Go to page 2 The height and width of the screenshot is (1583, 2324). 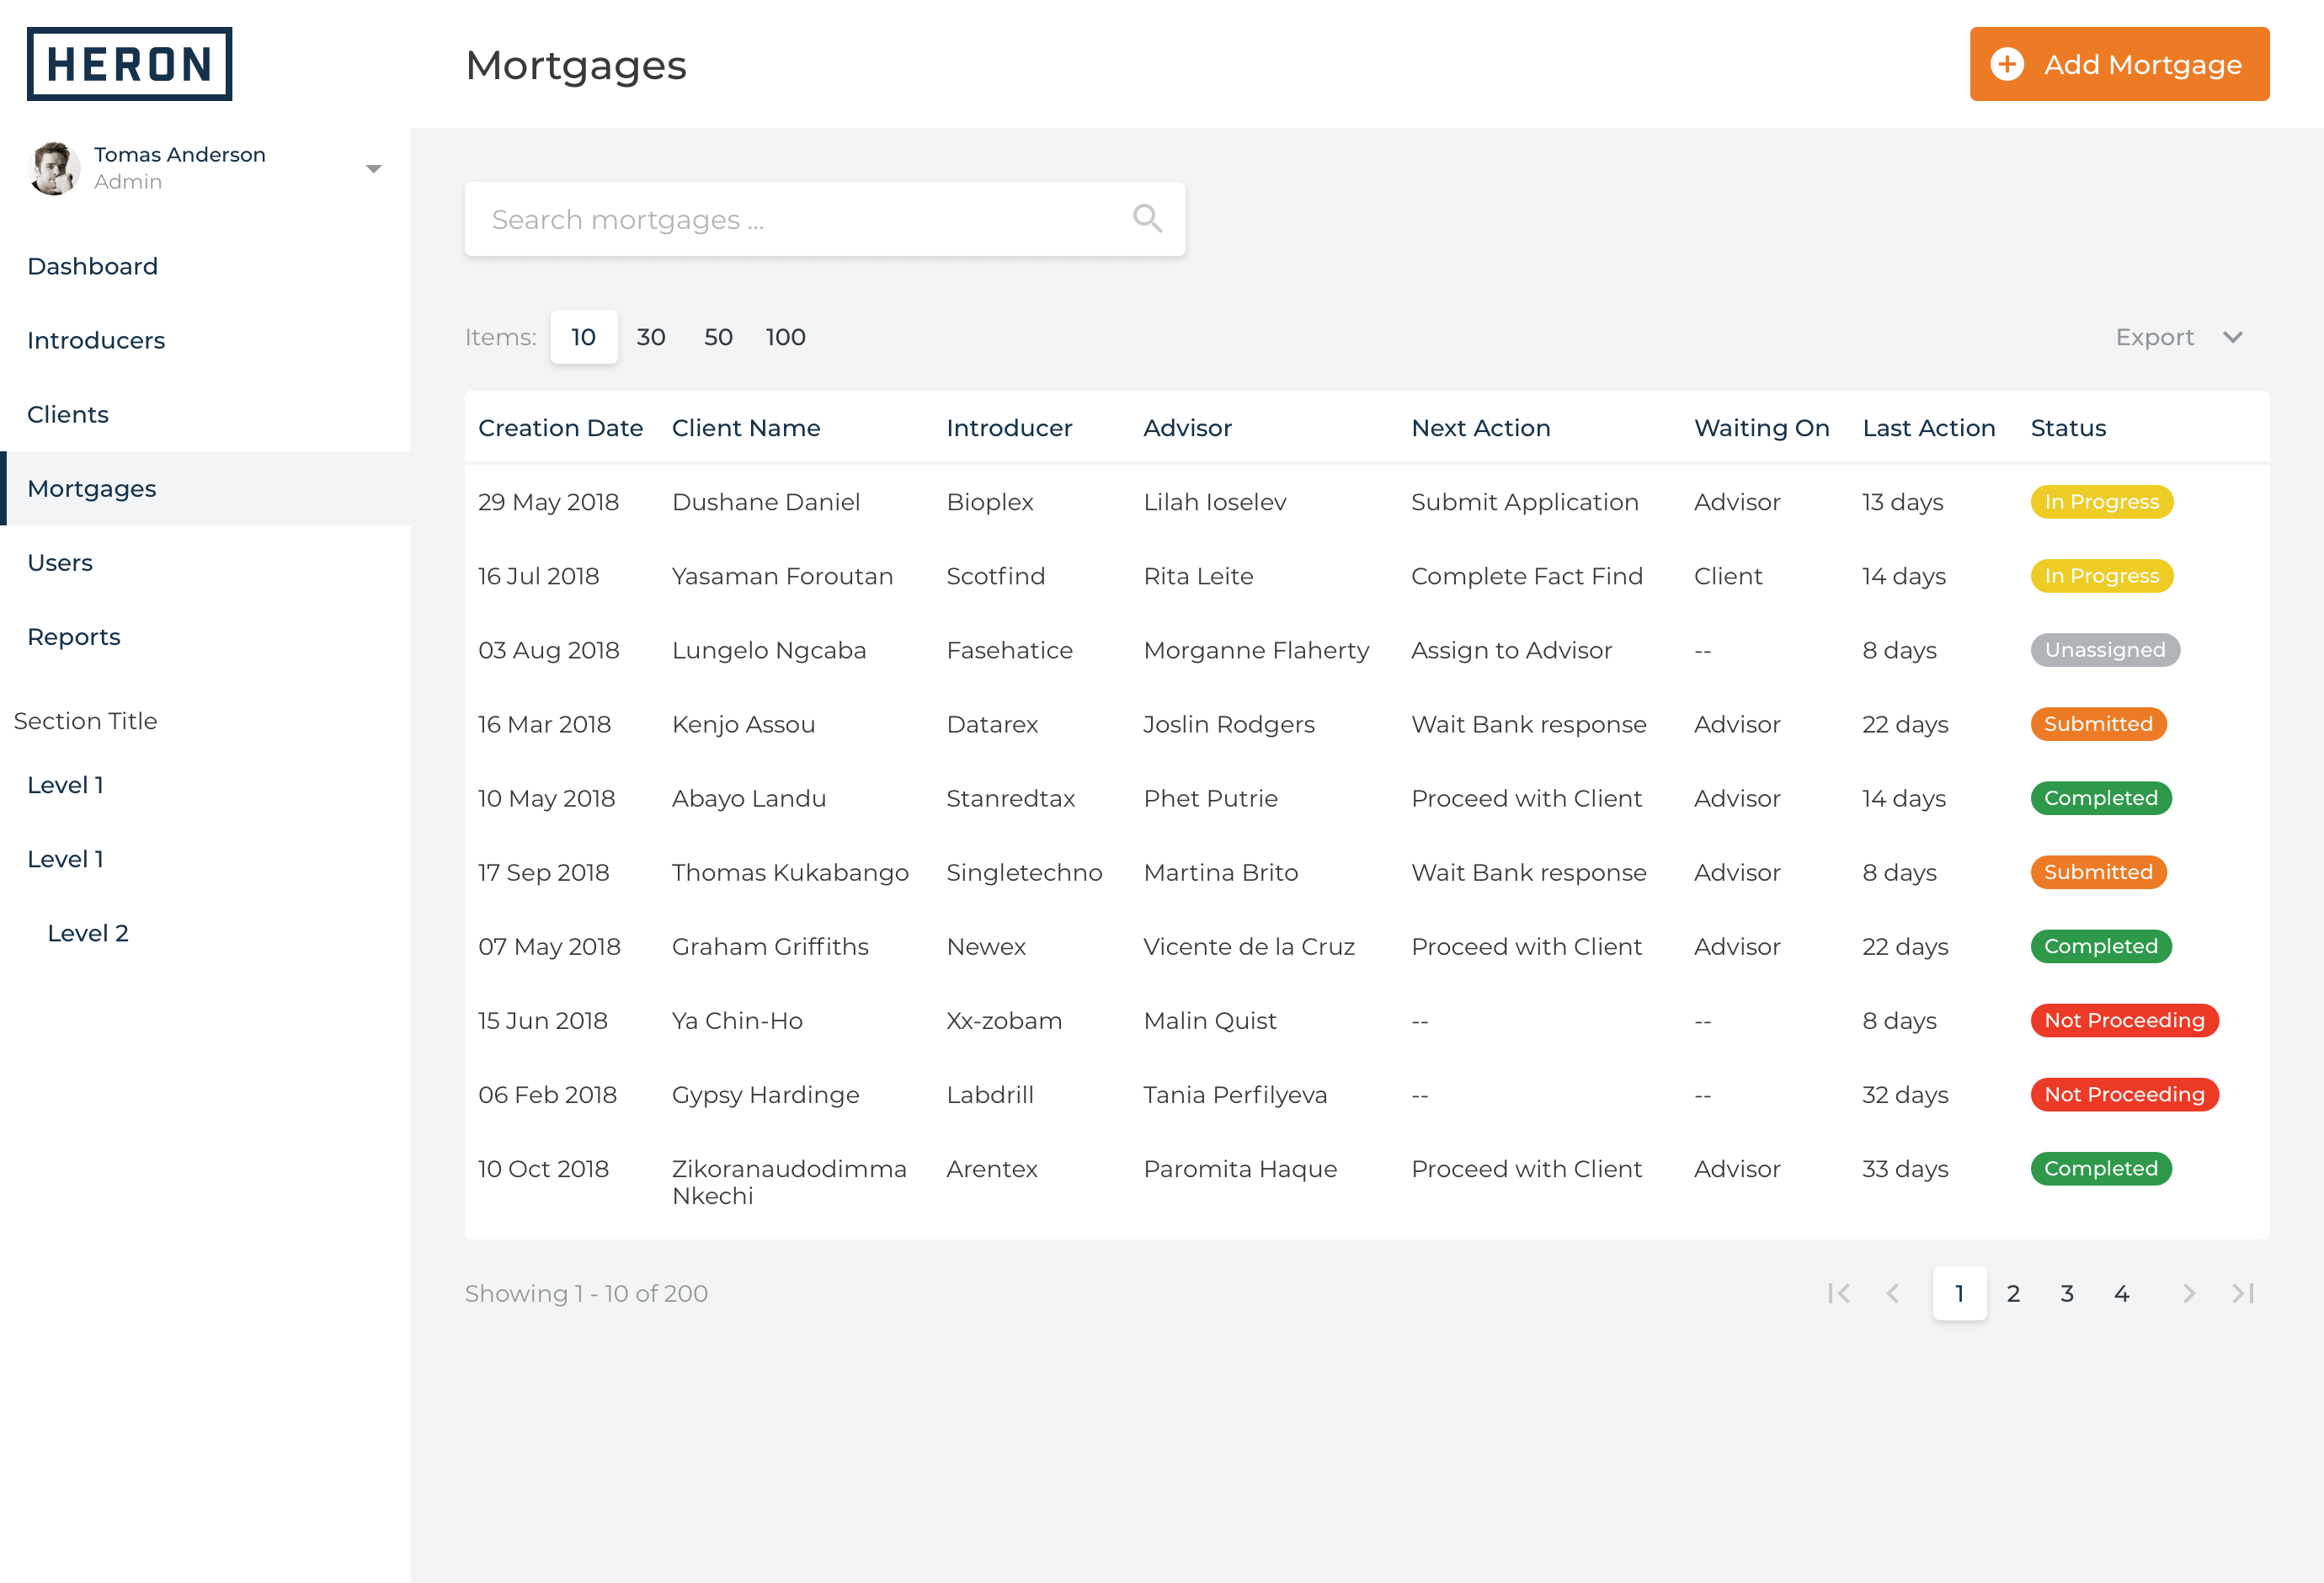(x=2013, y=1293)
